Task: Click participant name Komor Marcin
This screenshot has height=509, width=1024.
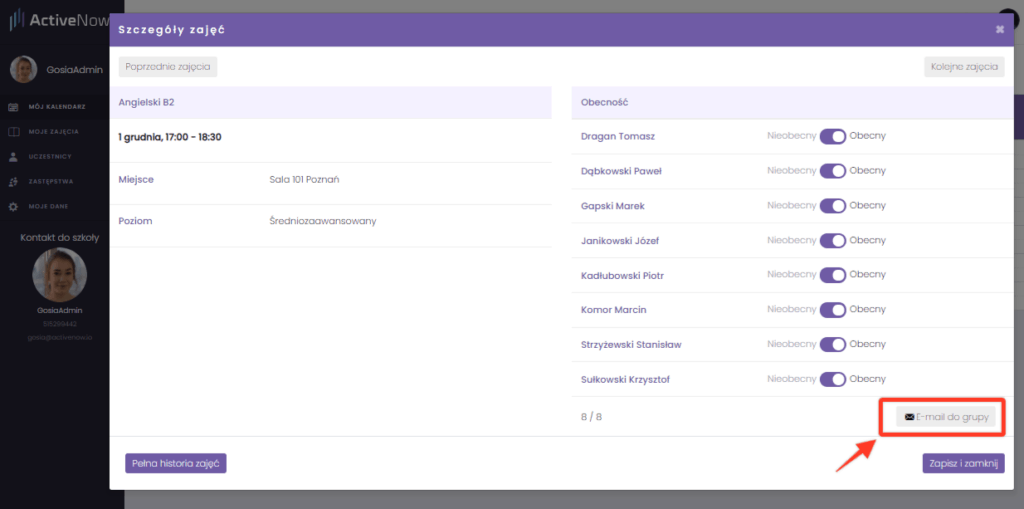Action: click(613, 310)
